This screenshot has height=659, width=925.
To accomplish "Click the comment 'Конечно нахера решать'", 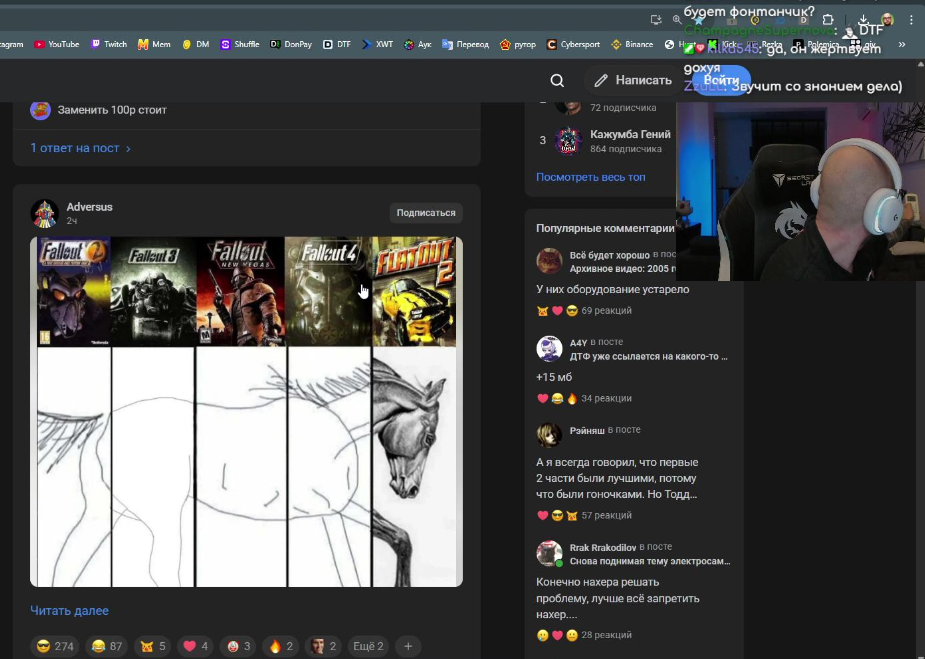I will click(618, 598).
